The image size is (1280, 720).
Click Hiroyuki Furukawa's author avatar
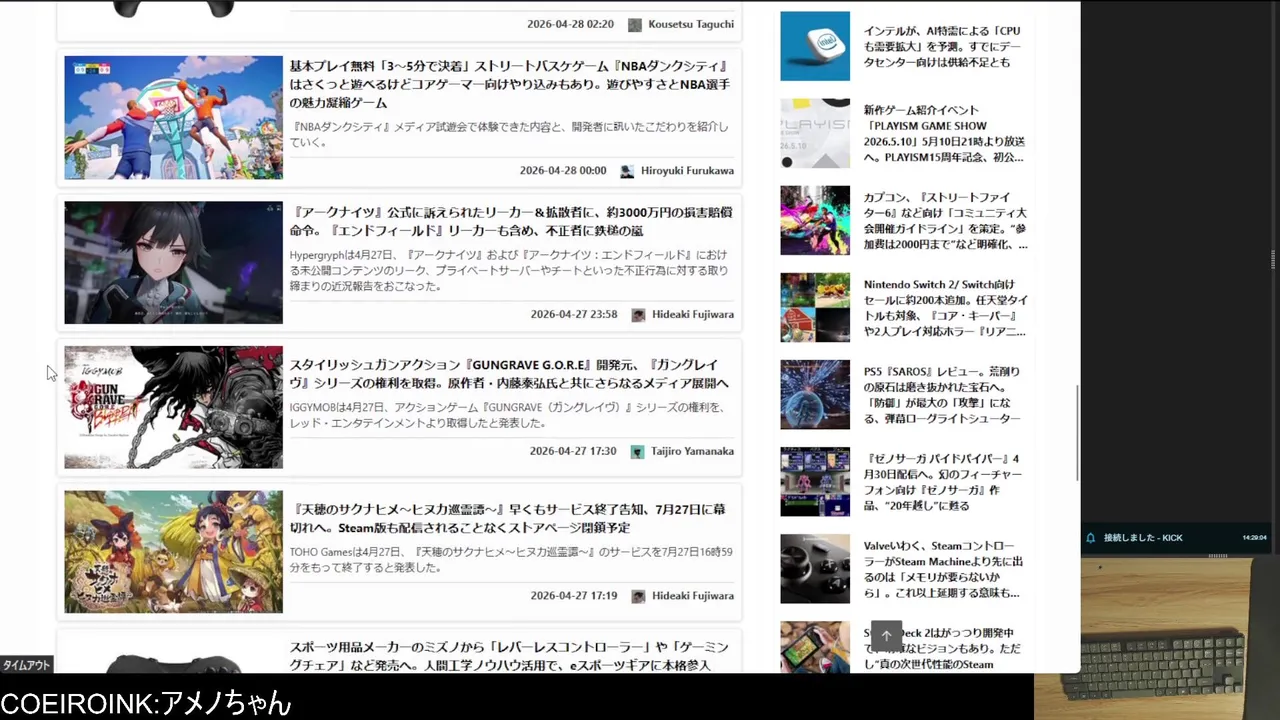tap(627, 171)
